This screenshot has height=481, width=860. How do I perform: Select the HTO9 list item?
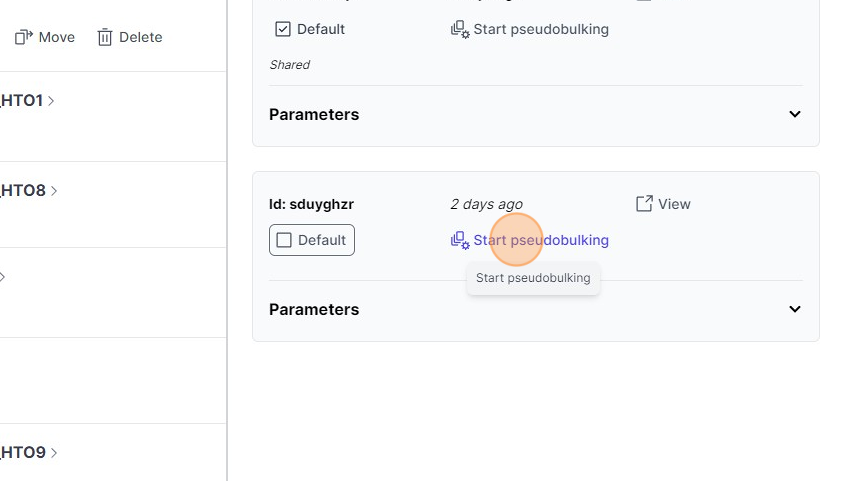[22, 452]
